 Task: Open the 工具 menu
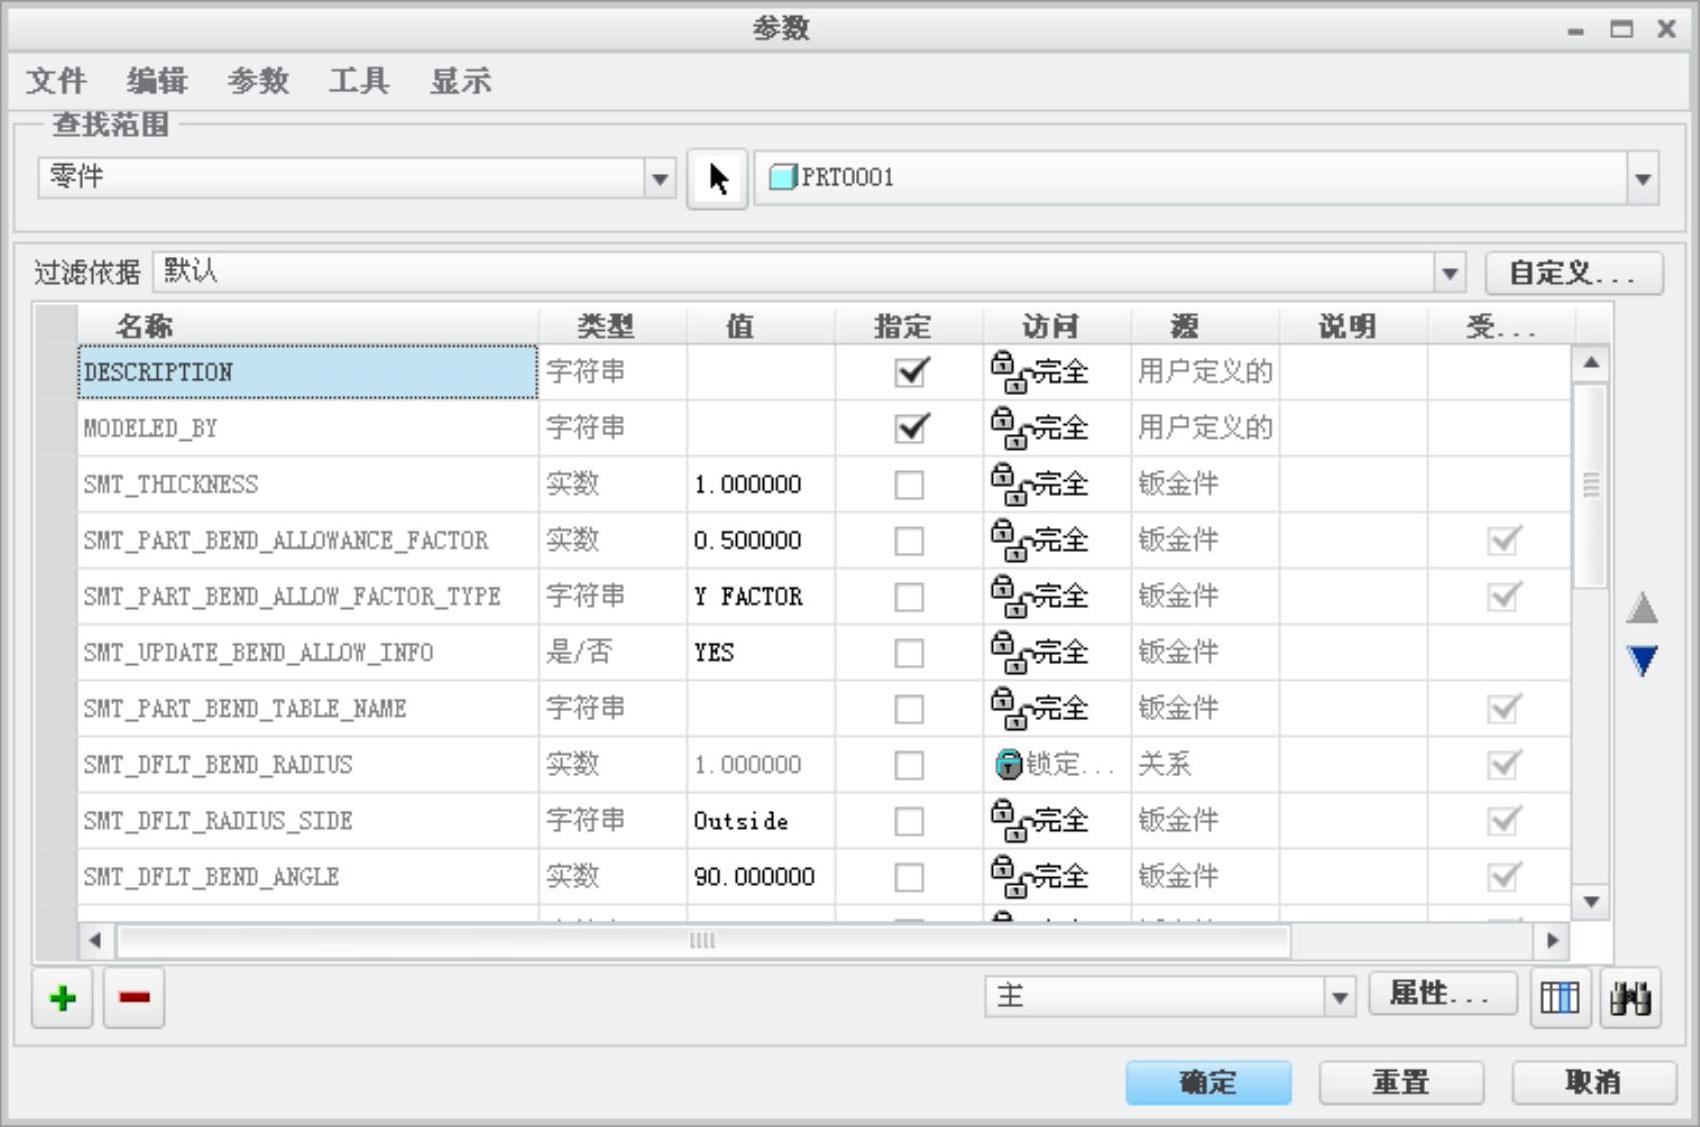tap(359, 81)
